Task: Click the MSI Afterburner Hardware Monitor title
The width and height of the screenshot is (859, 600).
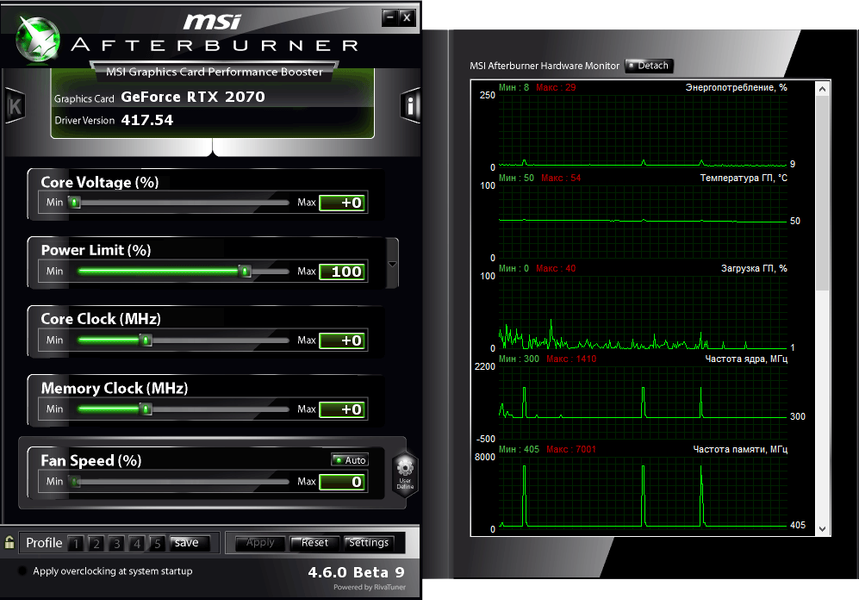Action: (x=545, y=66)
